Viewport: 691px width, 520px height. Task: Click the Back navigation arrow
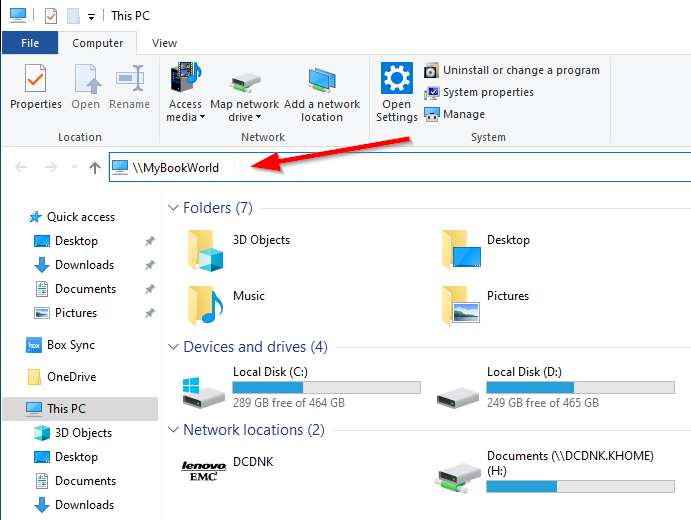click(21, 167)
